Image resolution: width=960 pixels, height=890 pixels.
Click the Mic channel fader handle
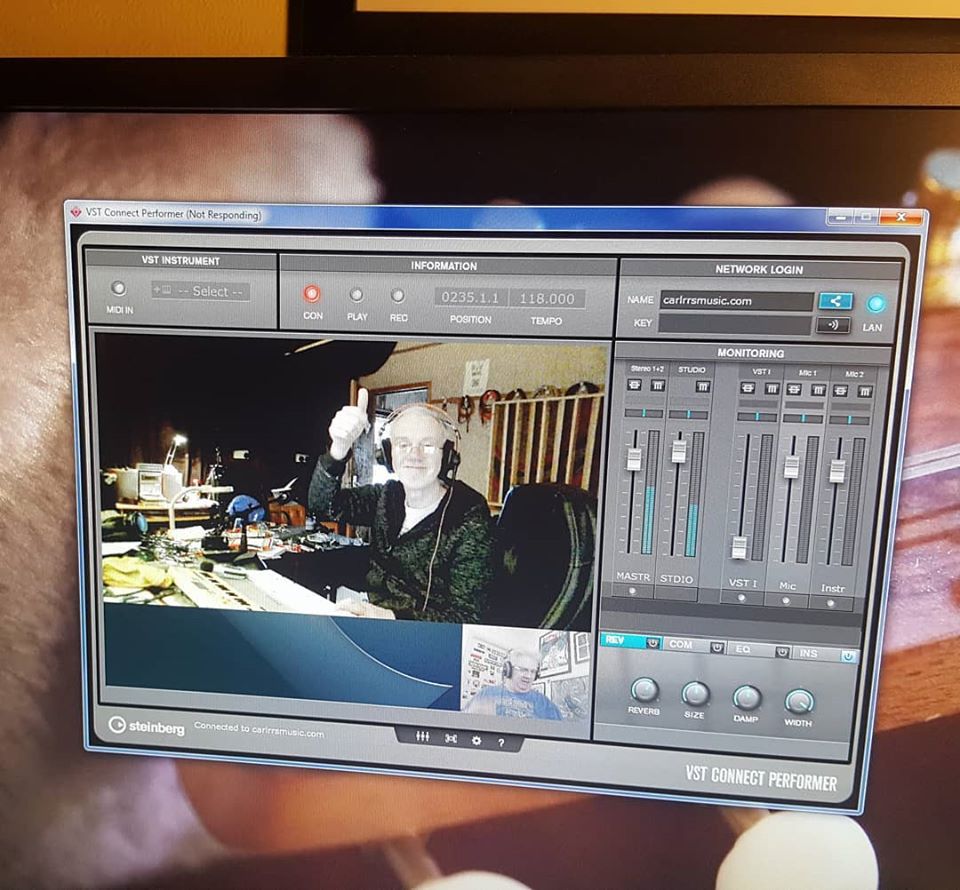point(792,466)
